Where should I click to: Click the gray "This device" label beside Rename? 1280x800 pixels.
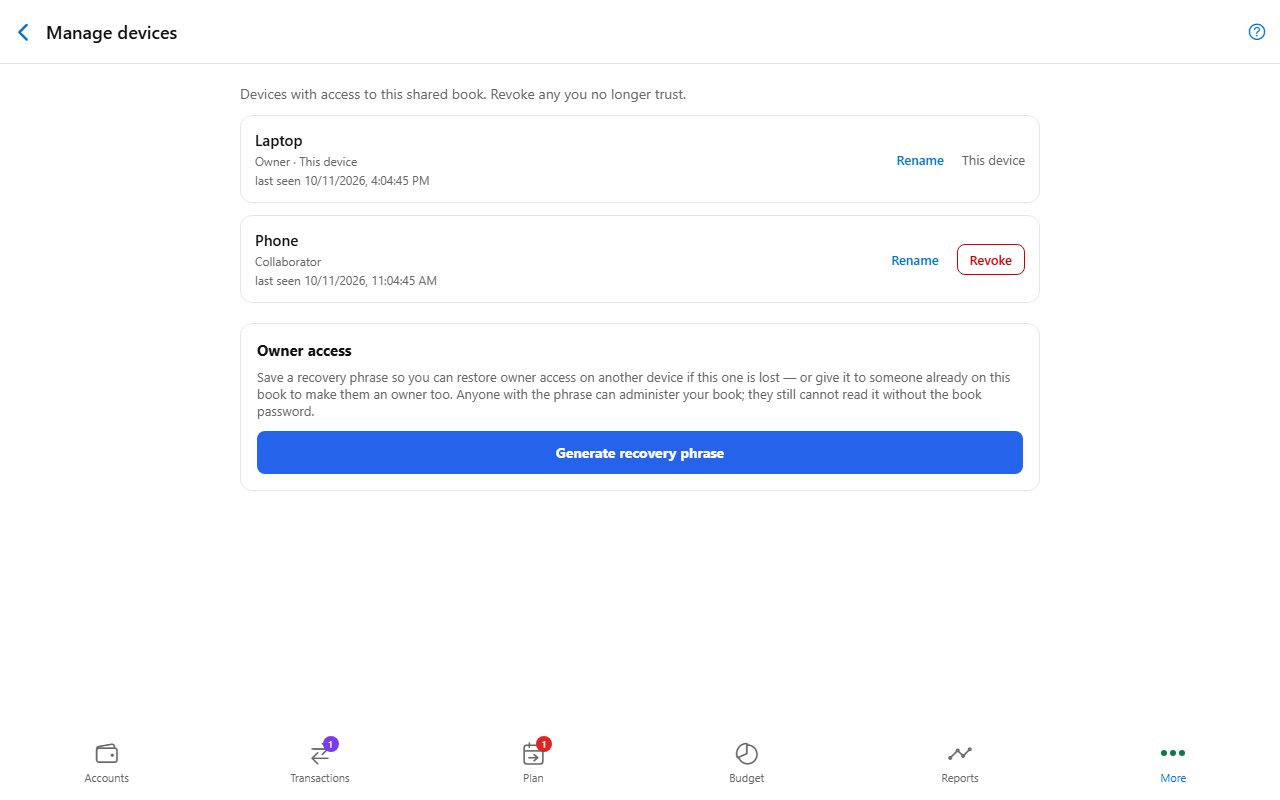point(993,160)
